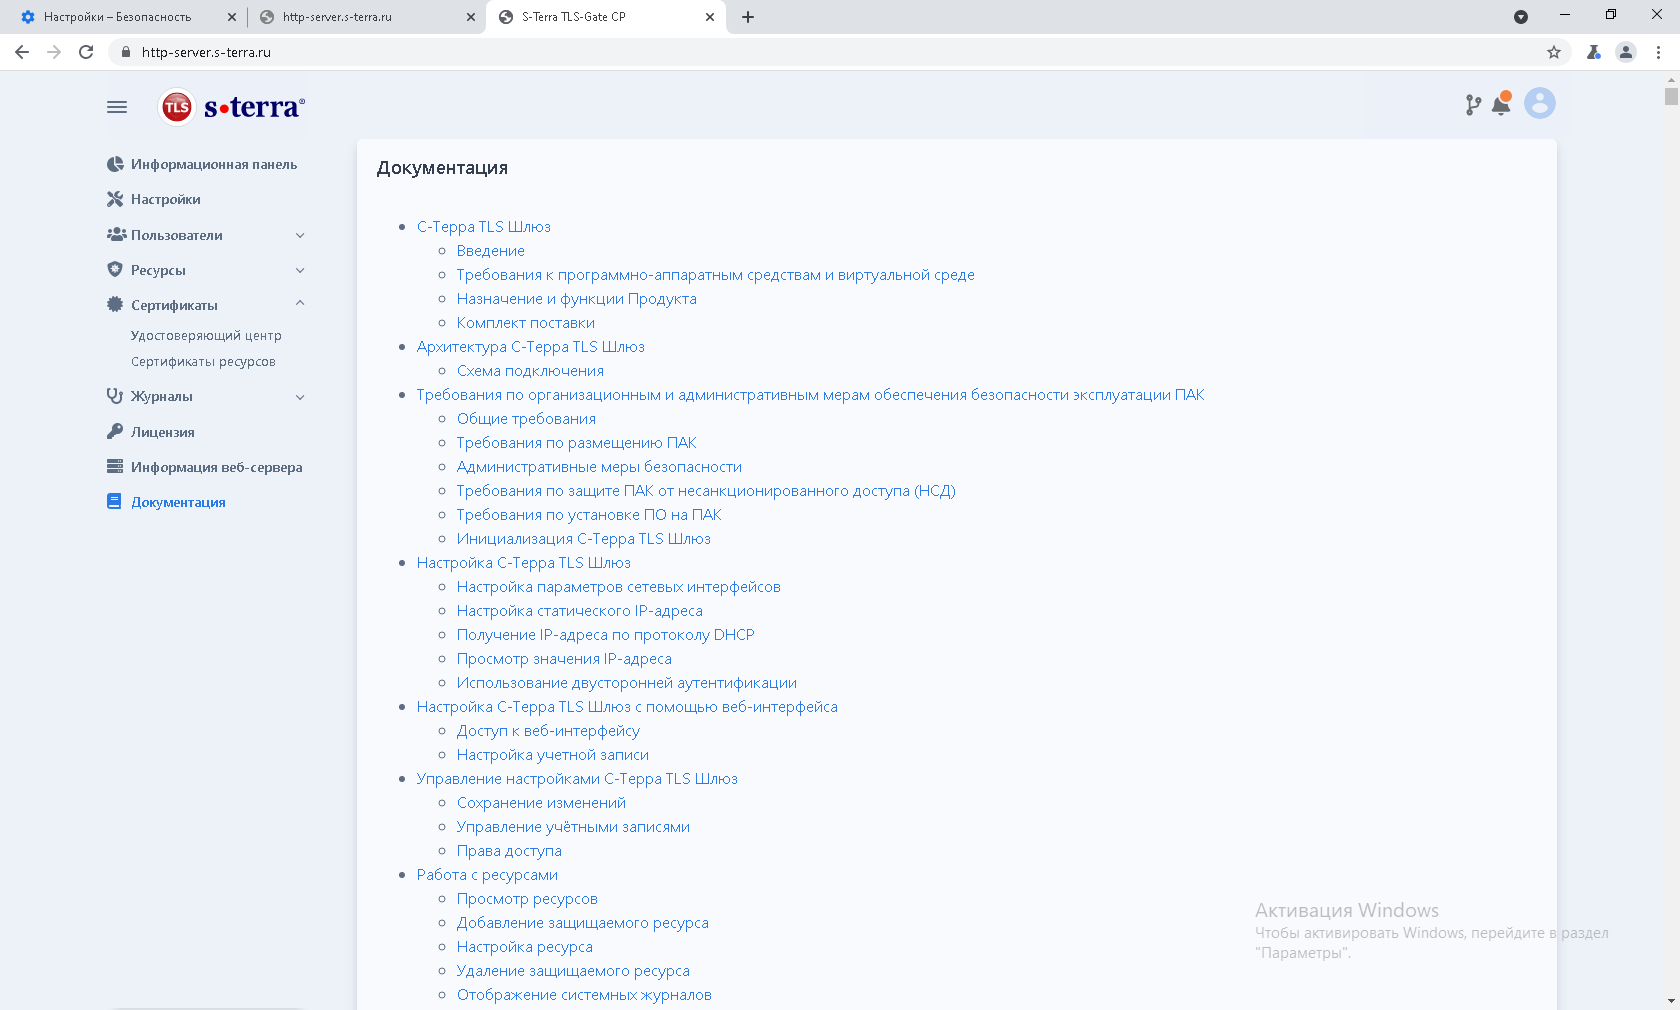The height and width of the screenshot is (1010, 1680).
Task: Click the Ресурсы shield icon
Action: tap(115, 270)
